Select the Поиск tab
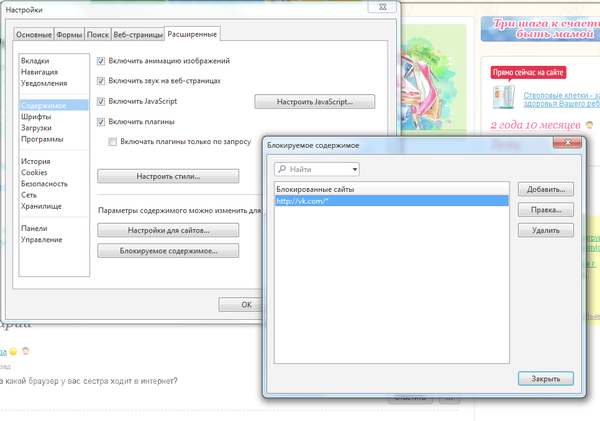The image size is (600, 421). pyautogui.click(x=99, y=35)
